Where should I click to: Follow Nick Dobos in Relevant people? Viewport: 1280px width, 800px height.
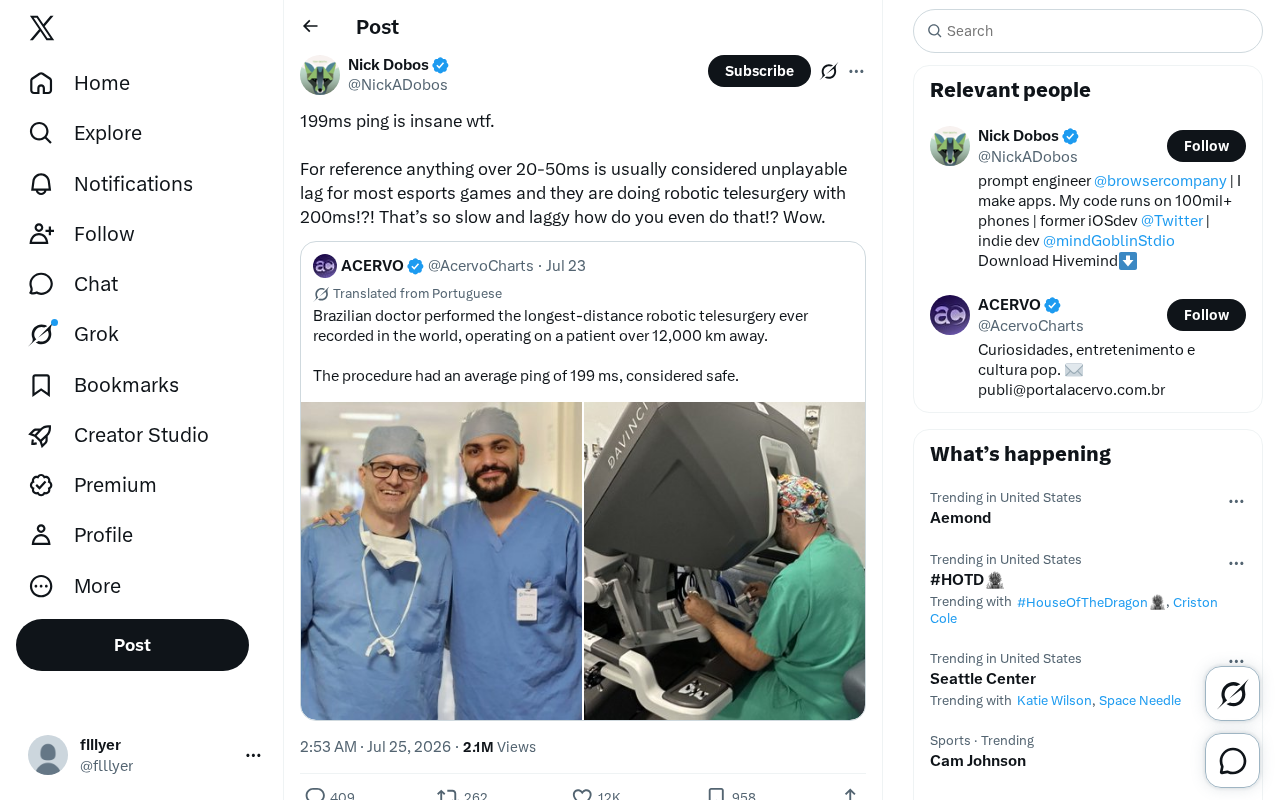[1206, 146]
